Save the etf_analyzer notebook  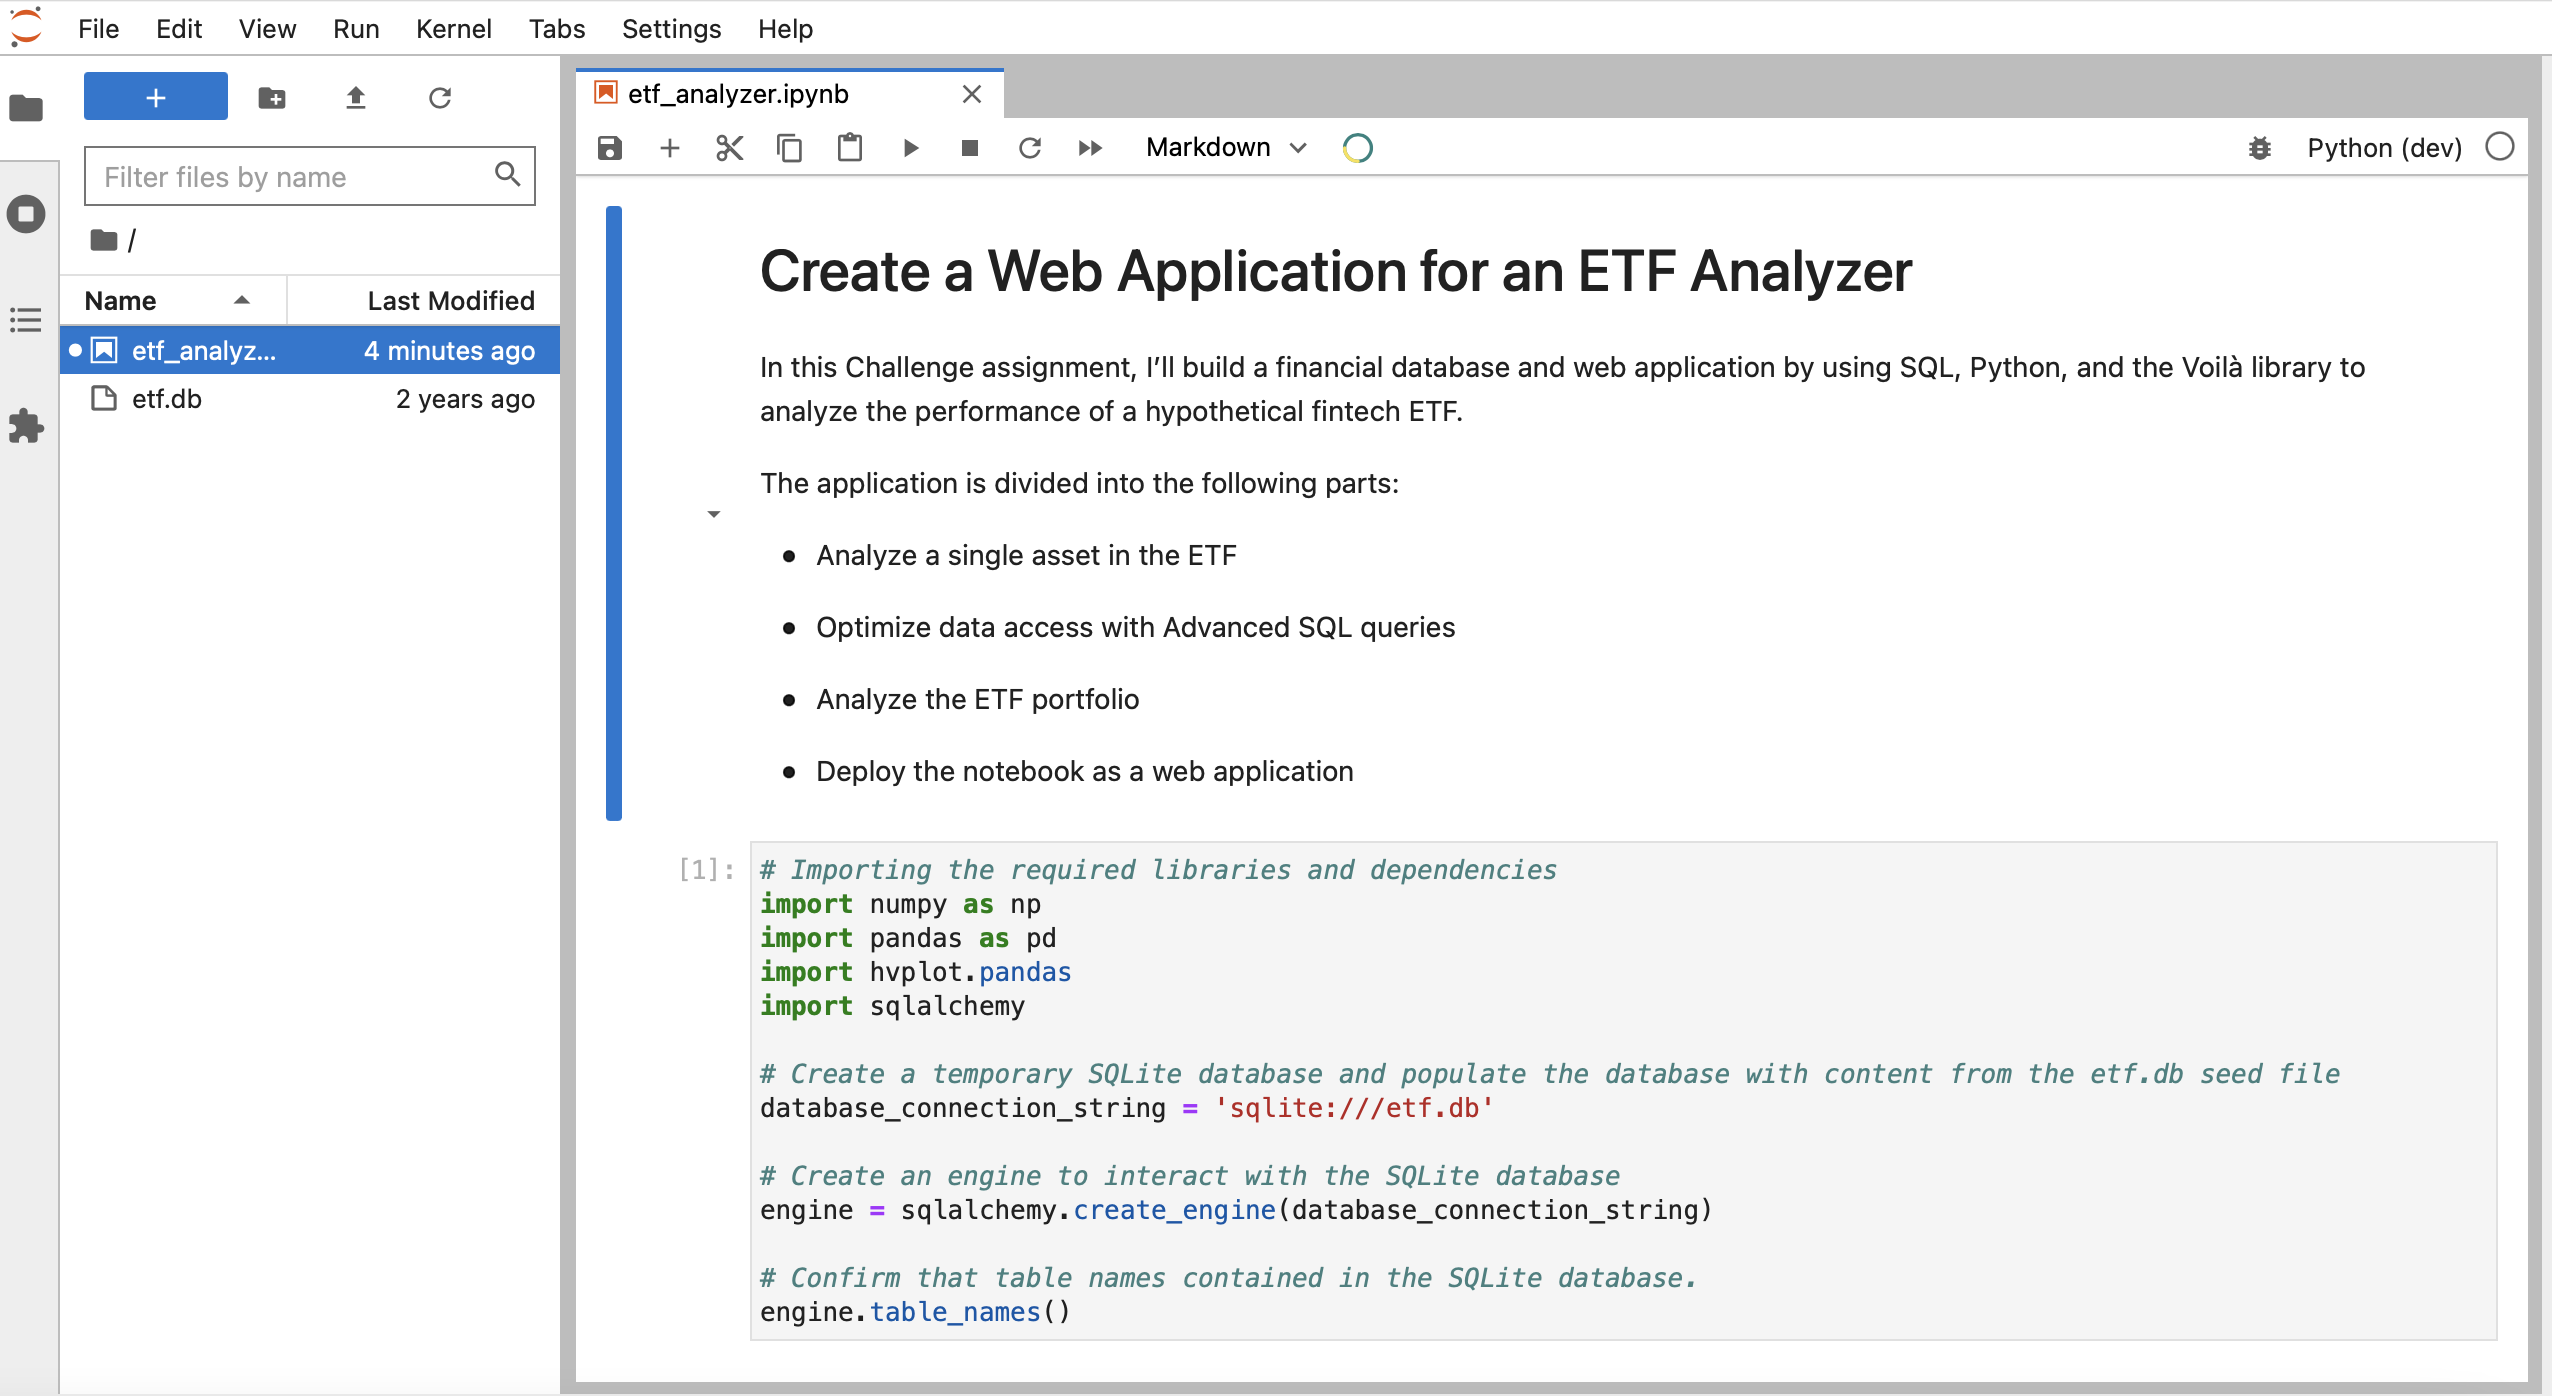(609, 147)
